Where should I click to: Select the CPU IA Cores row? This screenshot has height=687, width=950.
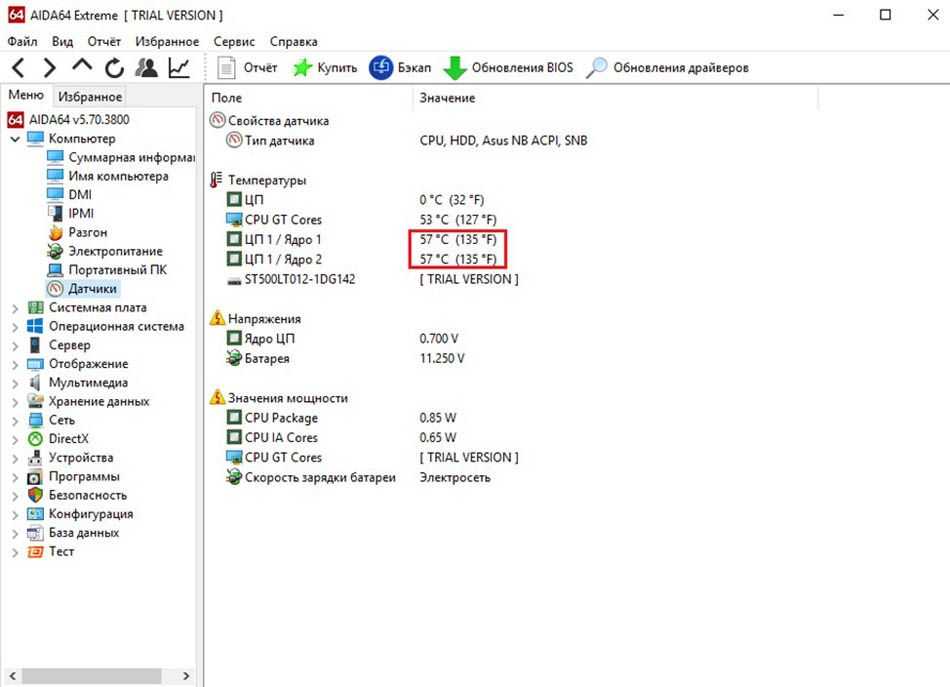click(x=341, y=437)
